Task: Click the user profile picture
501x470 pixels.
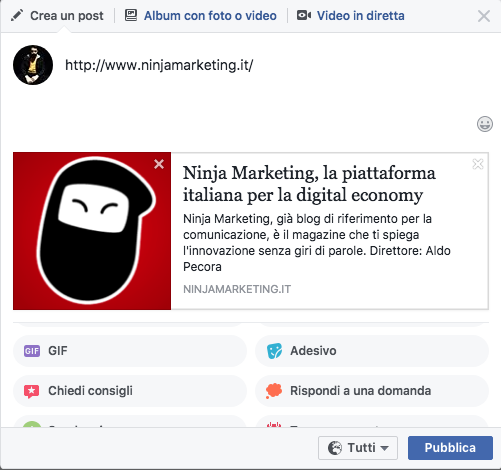Action: 33,65
